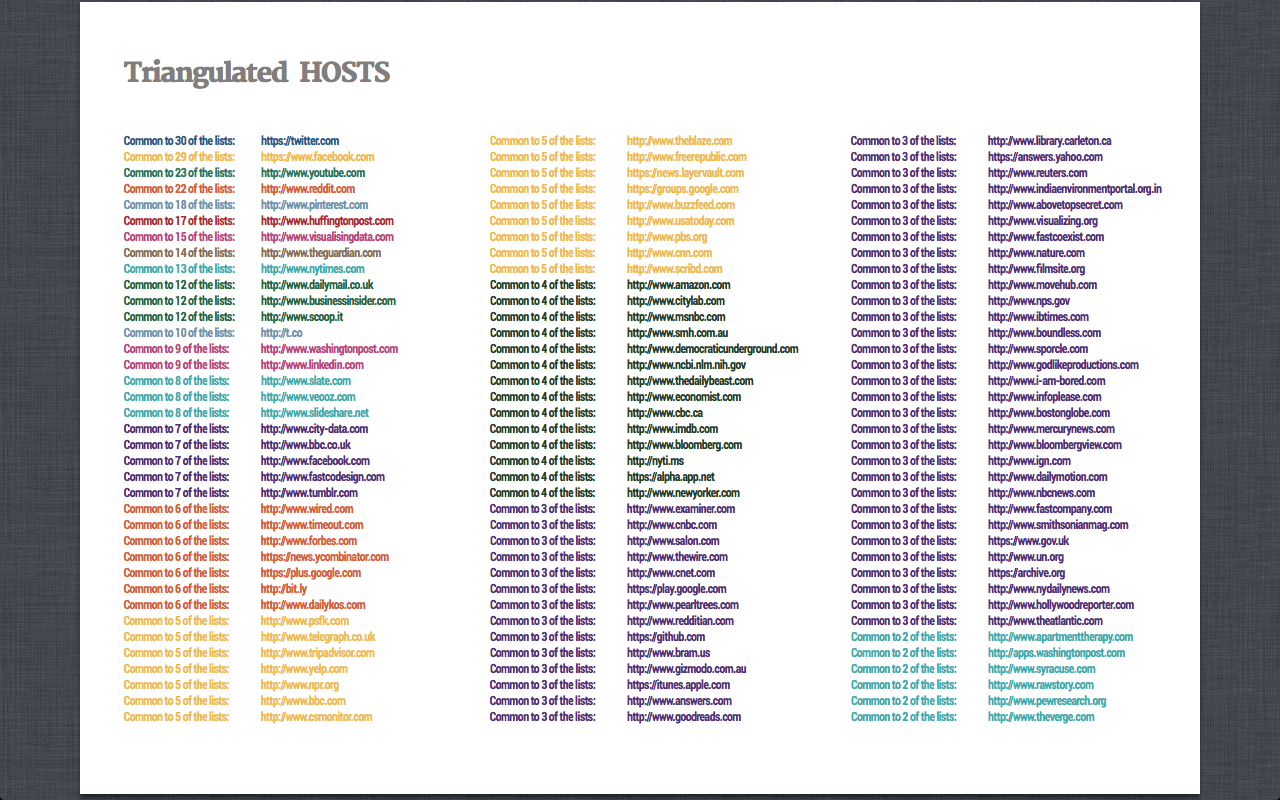Open http://www.csmonitor.com link
This screenshot has width=1280, height=800.
(316, 717)
